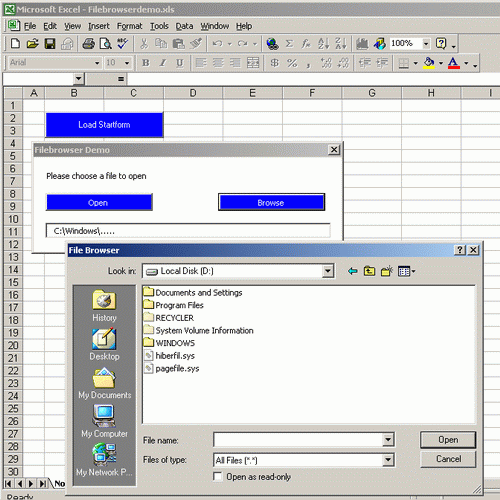Open My Documents in places bar
Screen dimensions: 500x500
coord(104,383)
